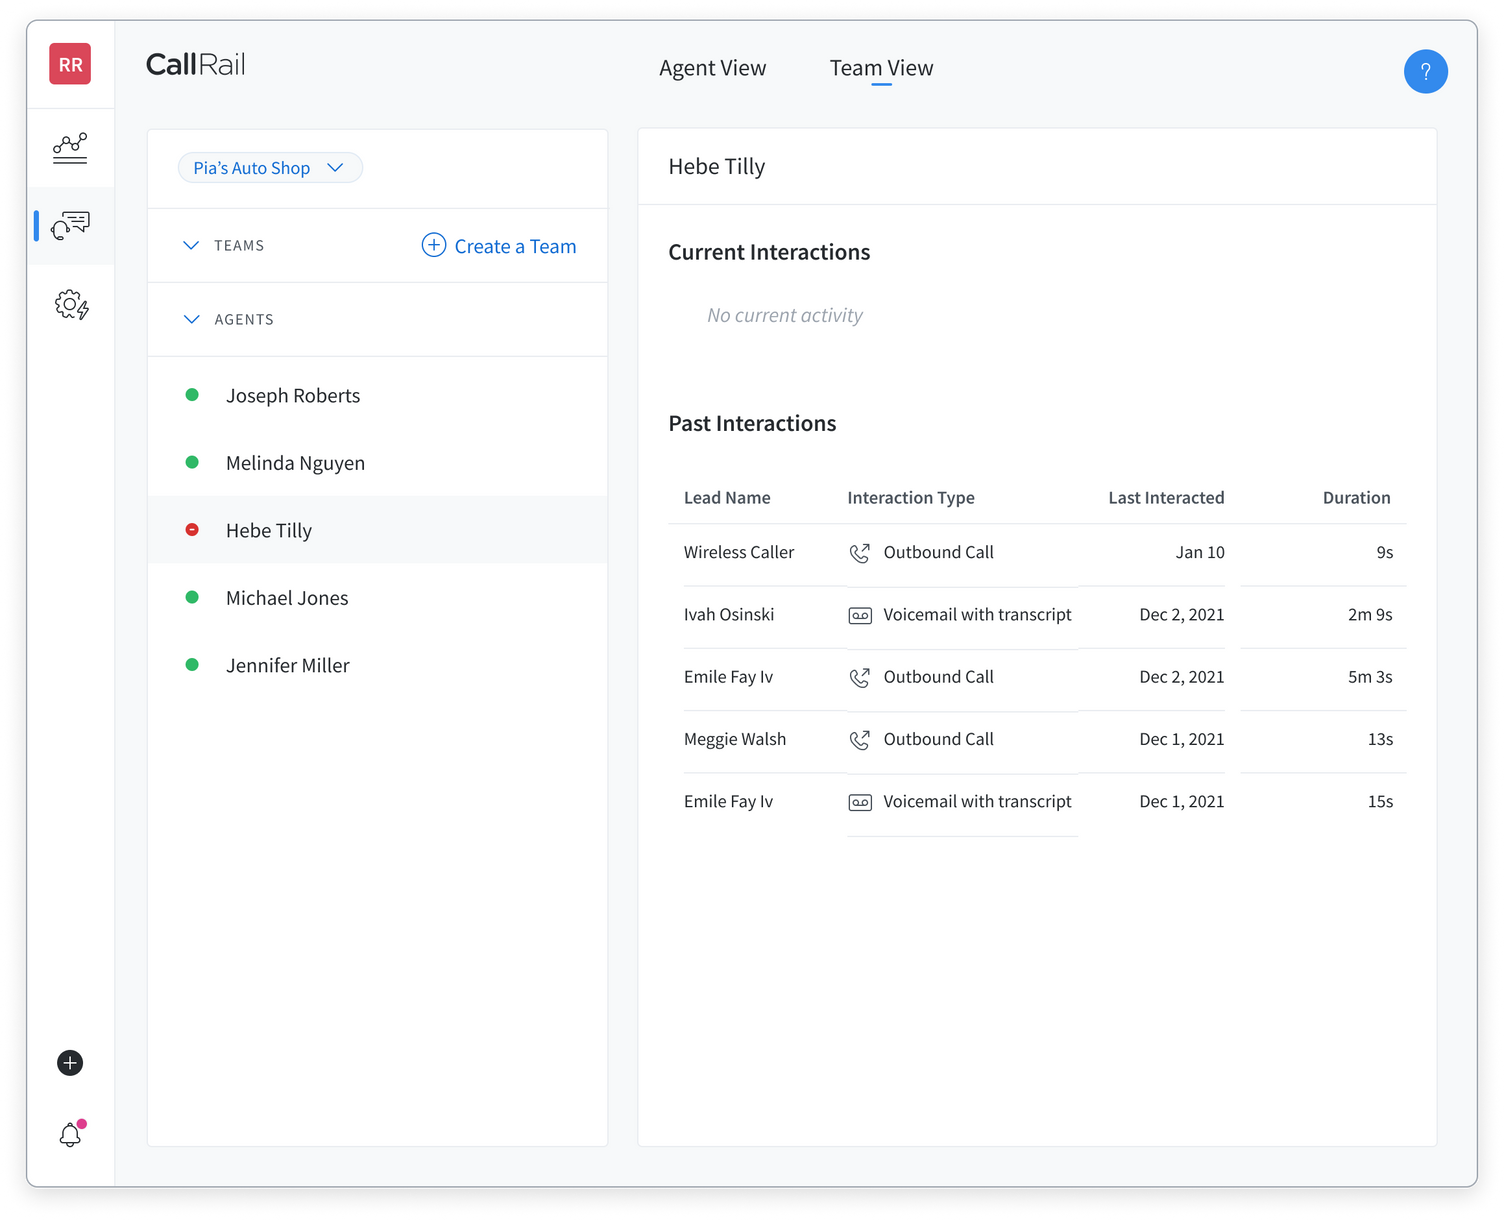Select agent Joseph Roberts

click(x=292, y=396)
